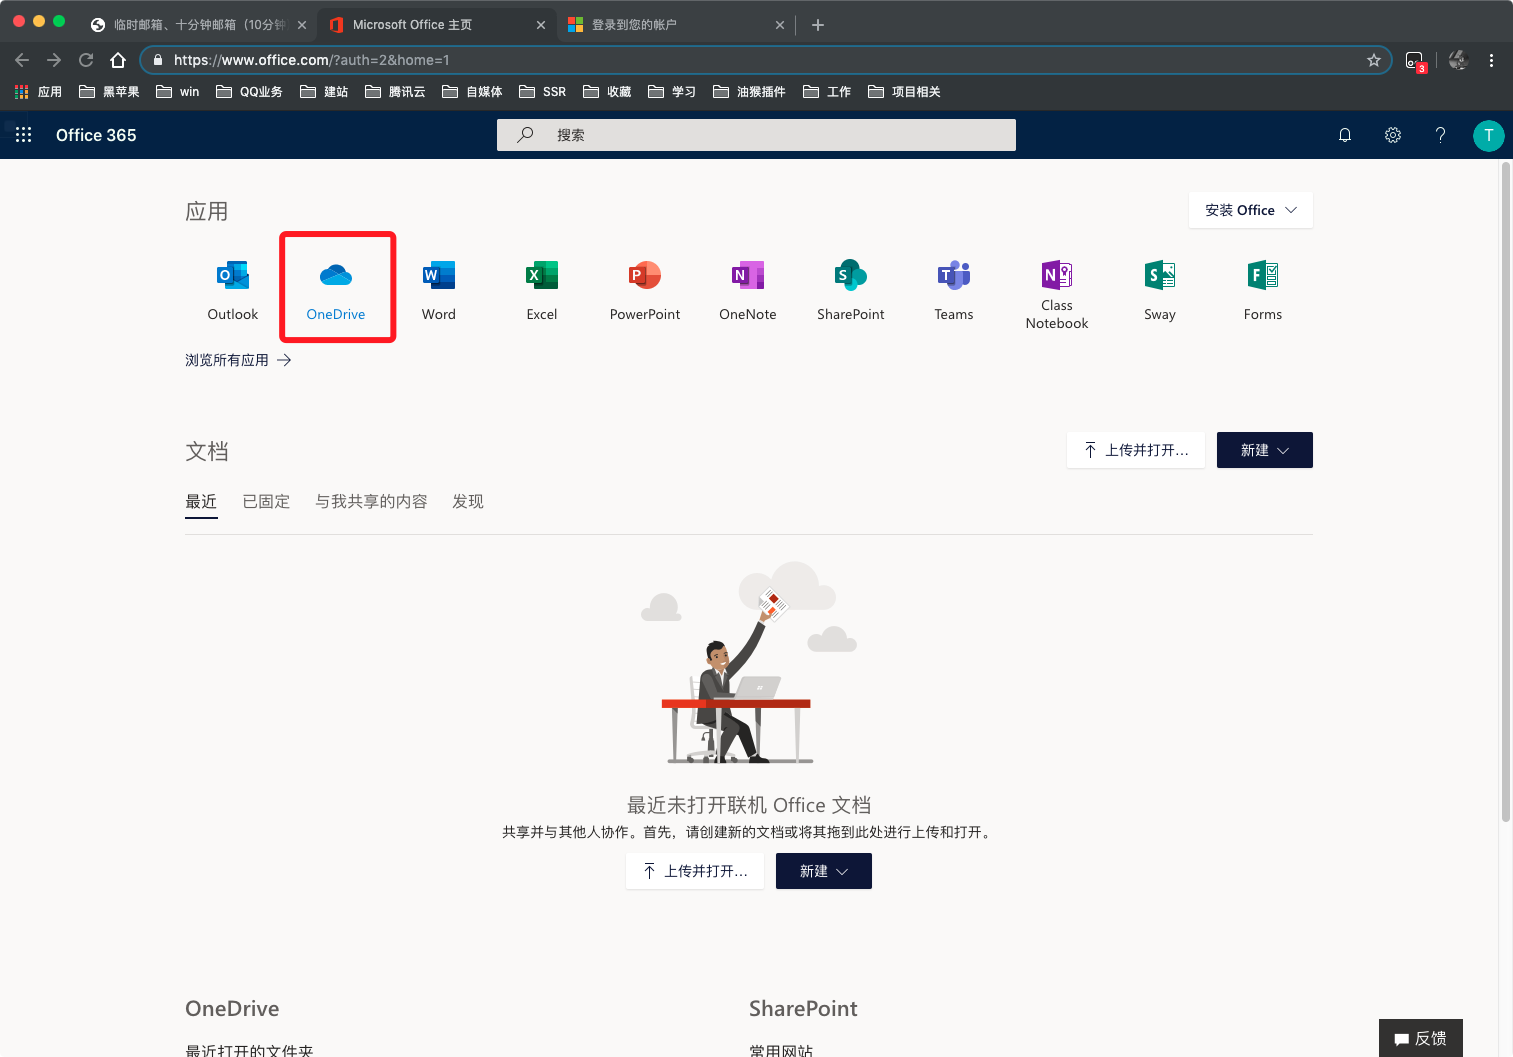1513x1057 pixels.
Task: Open the 黑苹果 bookmark folder
Action: click(x=109, y=92)
